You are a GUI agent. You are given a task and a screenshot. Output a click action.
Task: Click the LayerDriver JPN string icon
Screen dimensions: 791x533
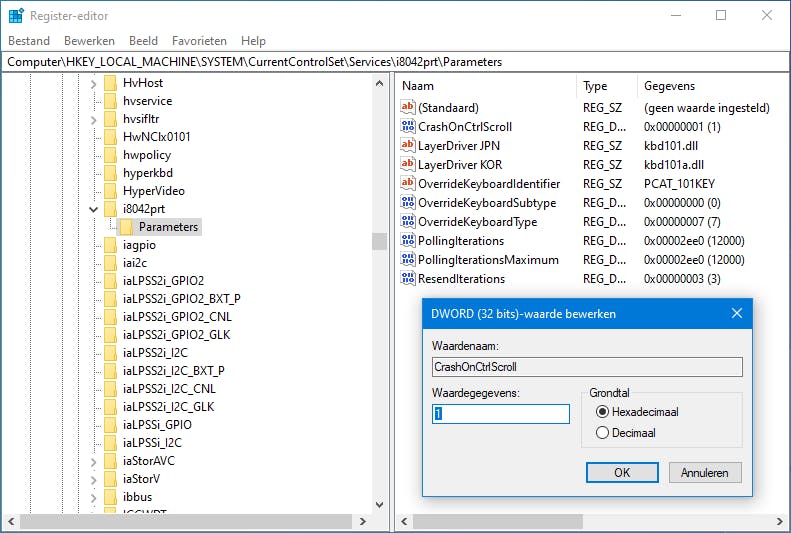click(408, 145)
